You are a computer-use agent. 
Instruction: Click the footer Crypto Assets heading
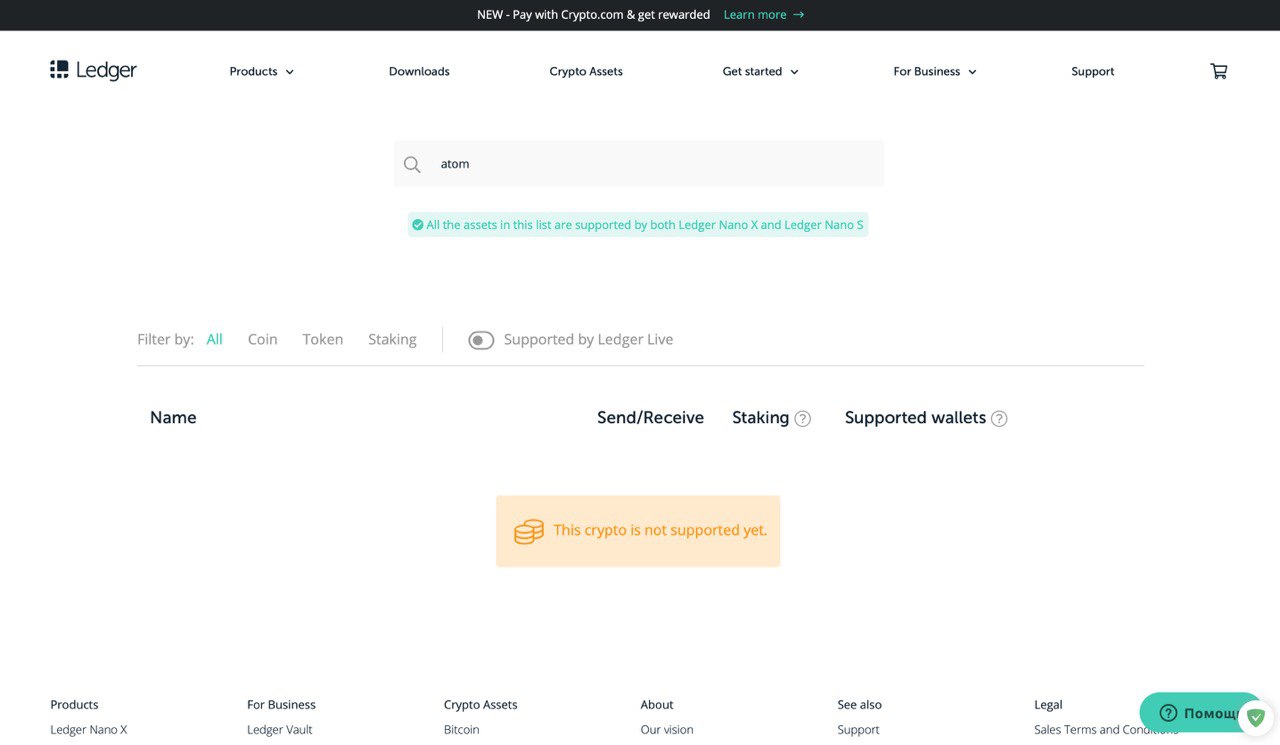pos(480,705)
